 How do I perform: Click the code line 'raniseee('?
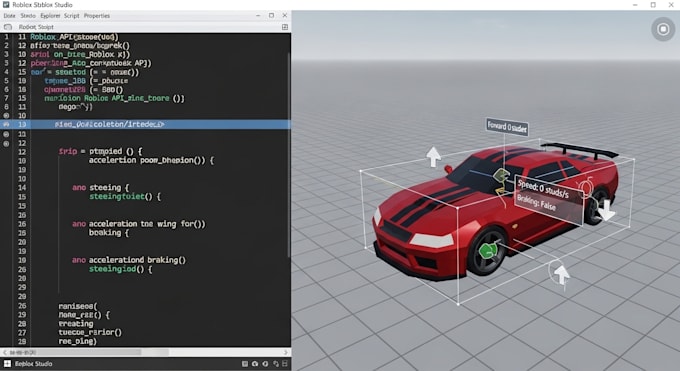click(x=78, y=306)
